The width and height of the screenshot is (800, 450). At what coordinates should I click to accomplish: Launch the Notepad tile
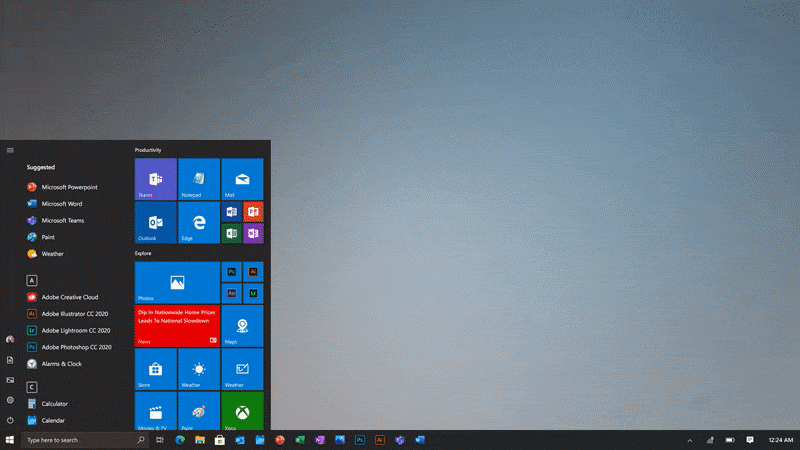(x=198, y=179)
